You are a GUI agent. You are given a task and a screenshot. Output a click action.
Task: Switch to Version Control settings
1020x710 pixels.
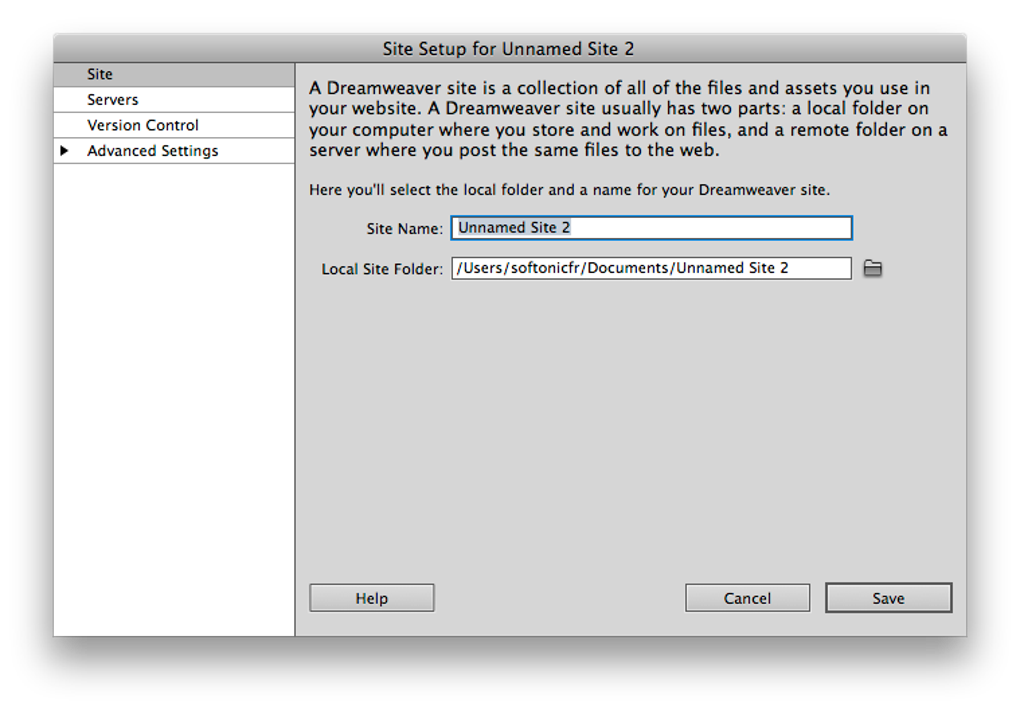pos(143,125)
